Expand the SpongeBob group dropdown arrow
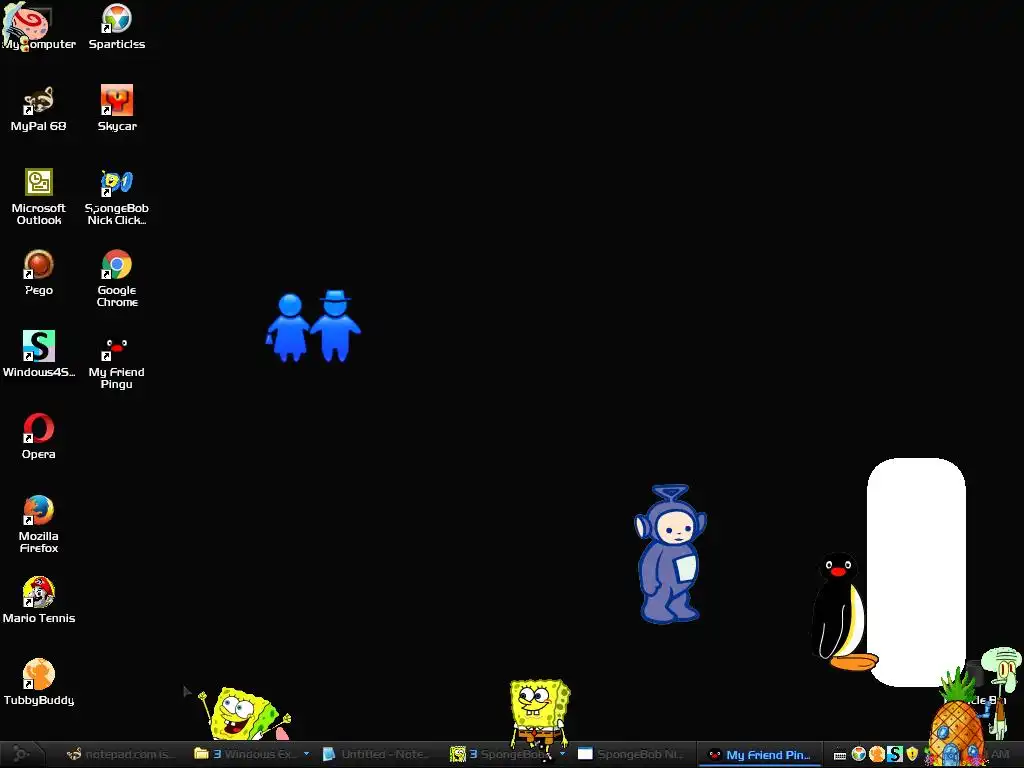 pyautogui.click(x=562, y=754)
